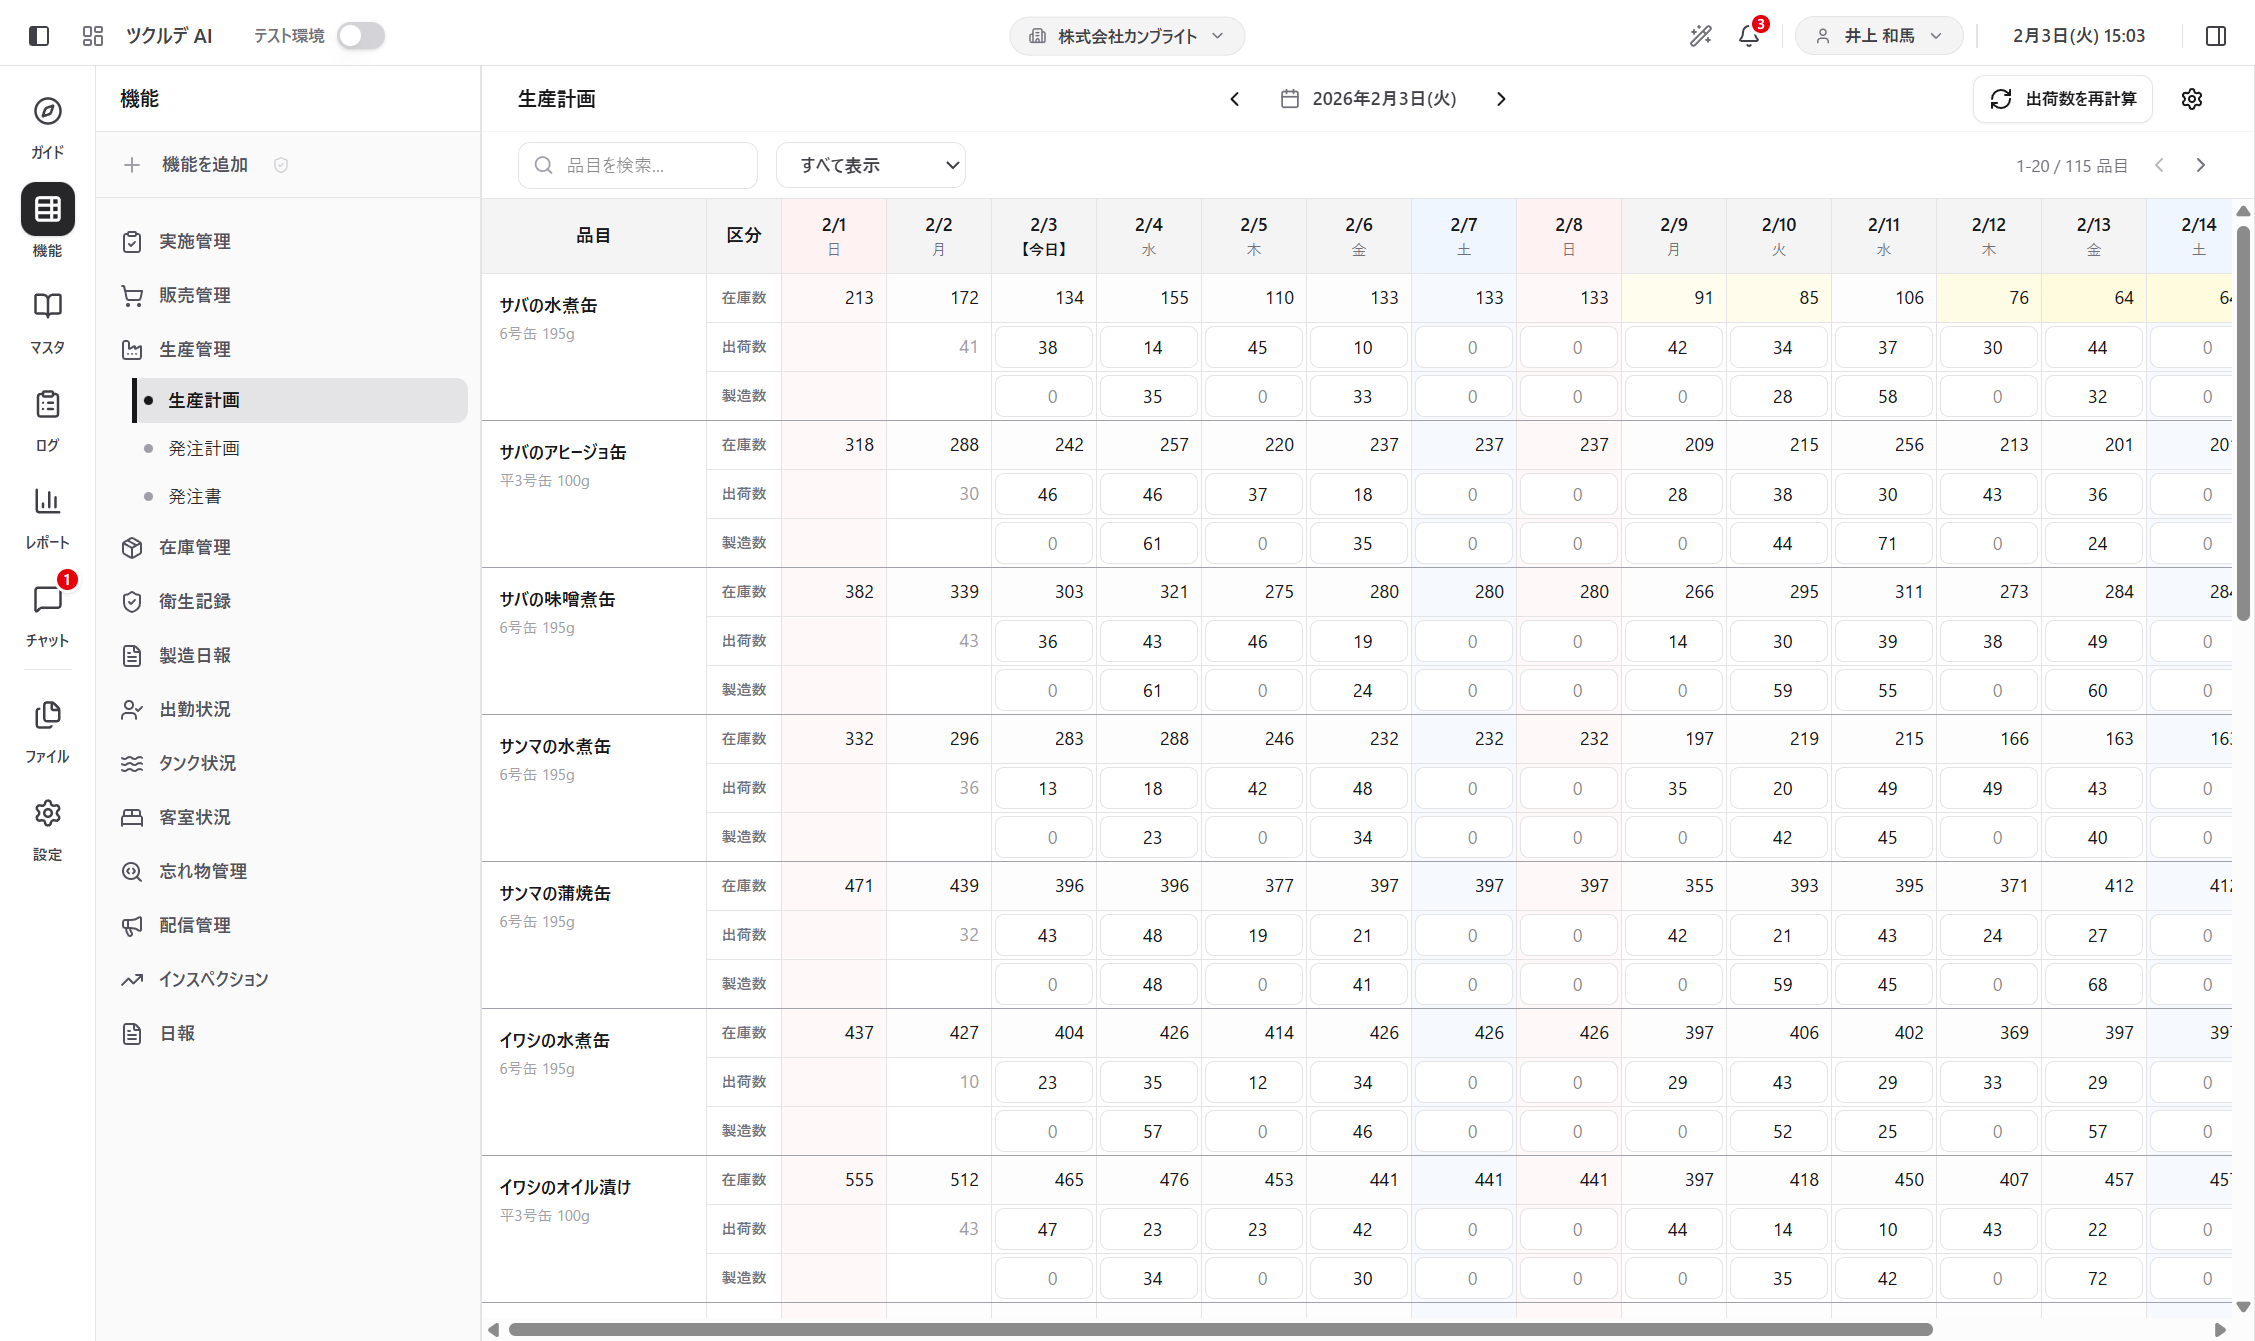Select 発注計画 under 生産管理
The image size is (2255, 1341).
pos(204,448)
